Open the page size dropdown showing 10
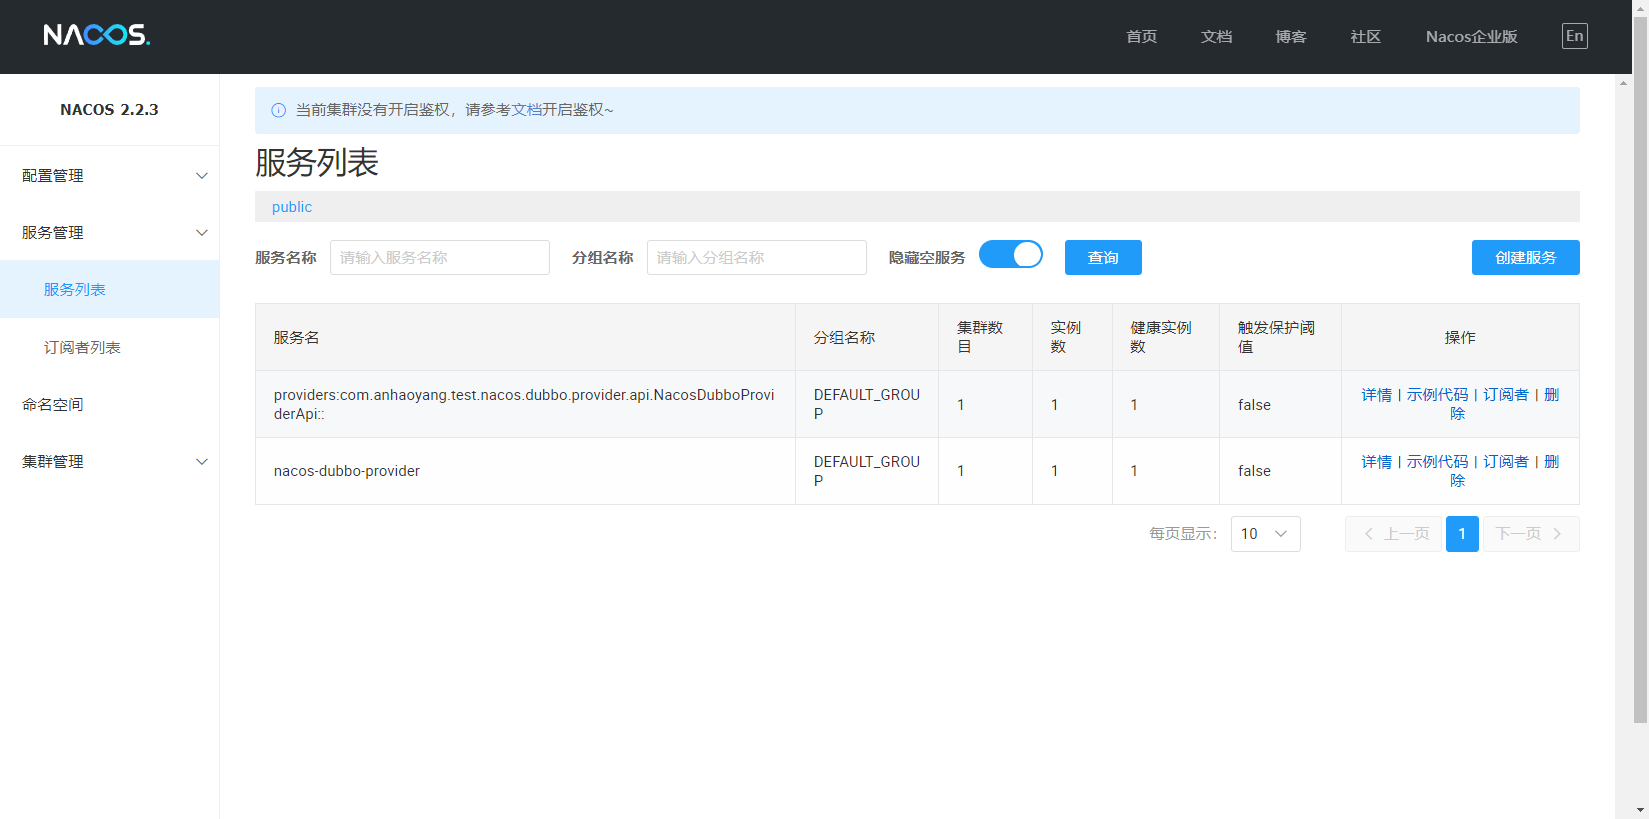 (1265, 534)
